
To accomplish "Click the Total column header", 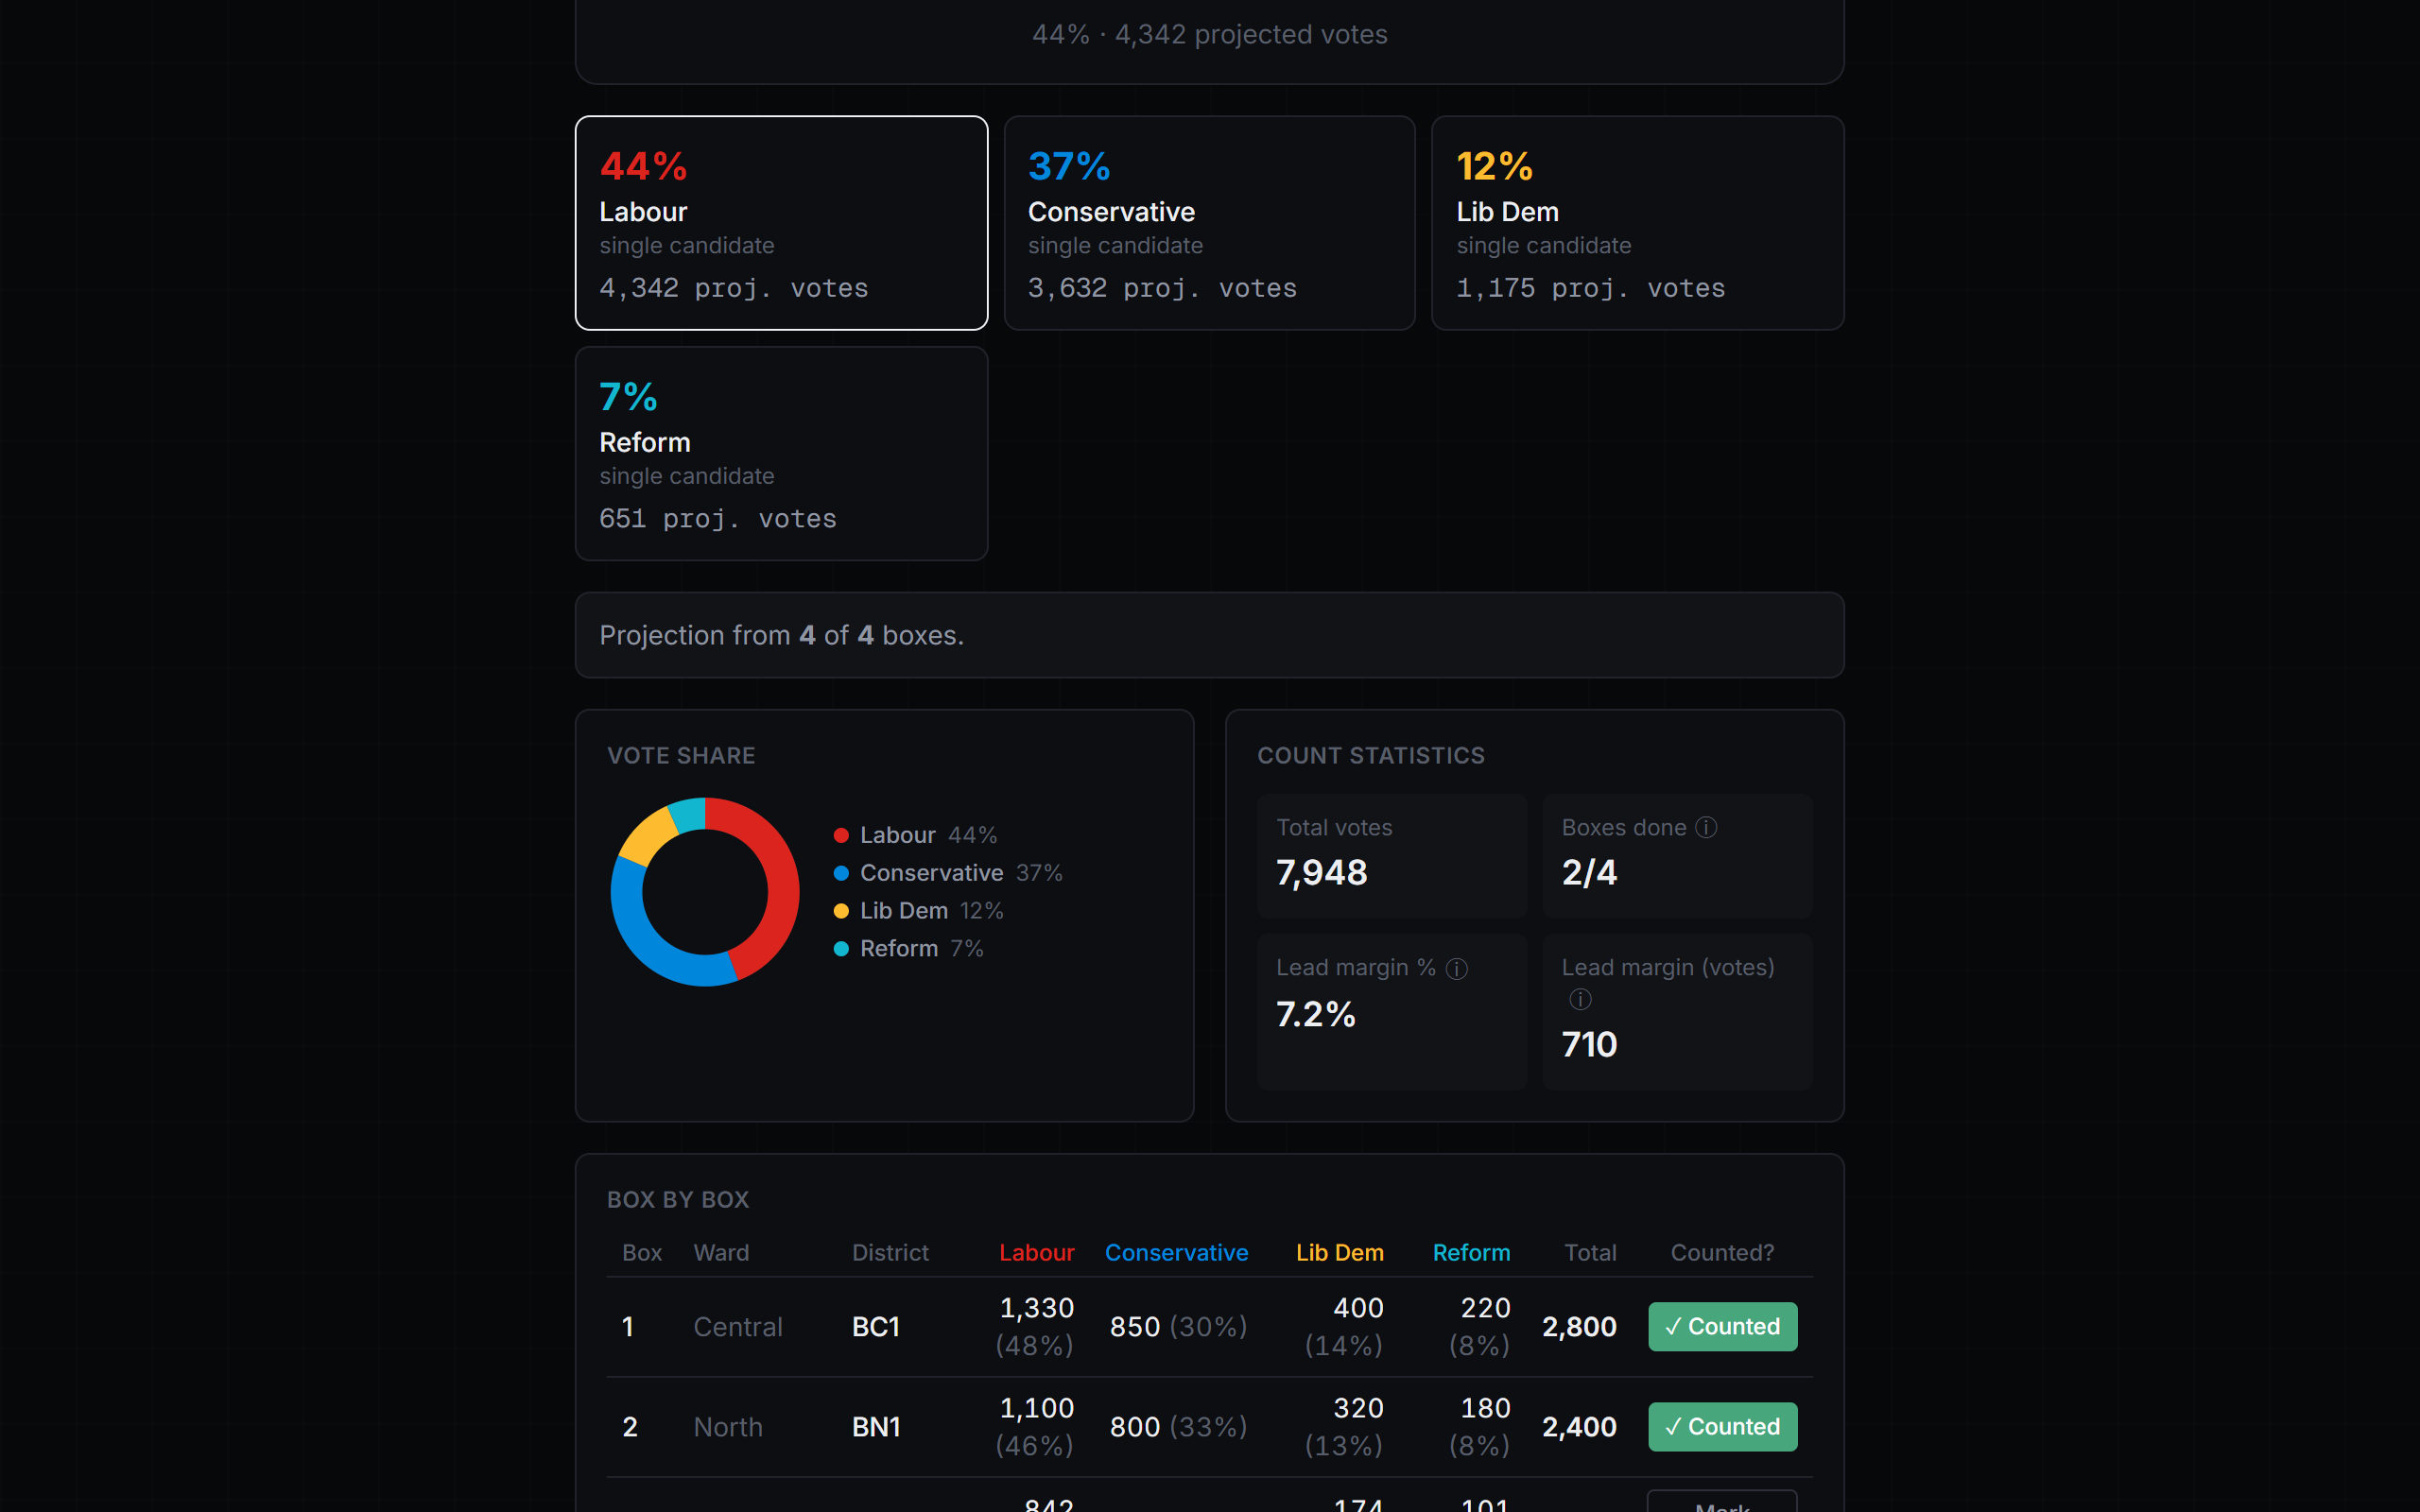I will pos(1590,1252).
